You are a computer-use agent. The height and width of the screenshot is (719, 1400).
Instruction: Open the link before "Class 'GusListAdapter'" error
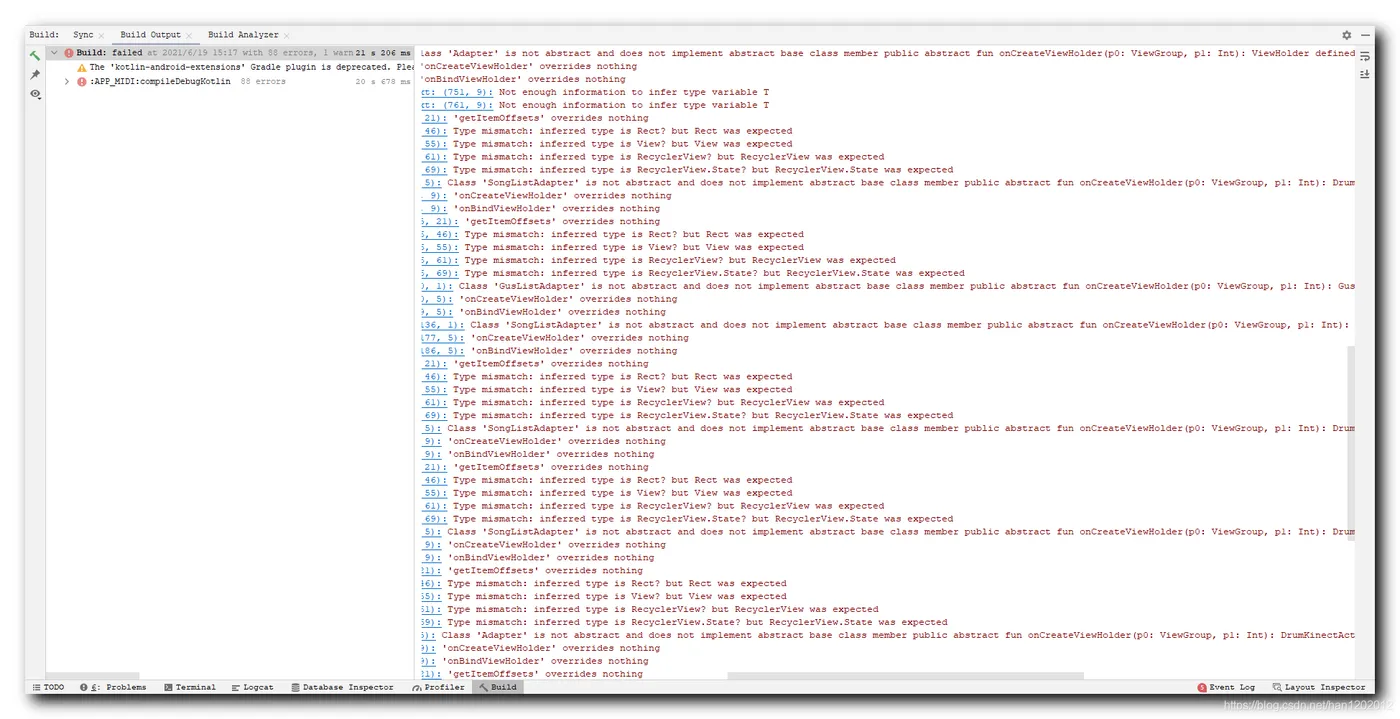(x=436, y=286)
